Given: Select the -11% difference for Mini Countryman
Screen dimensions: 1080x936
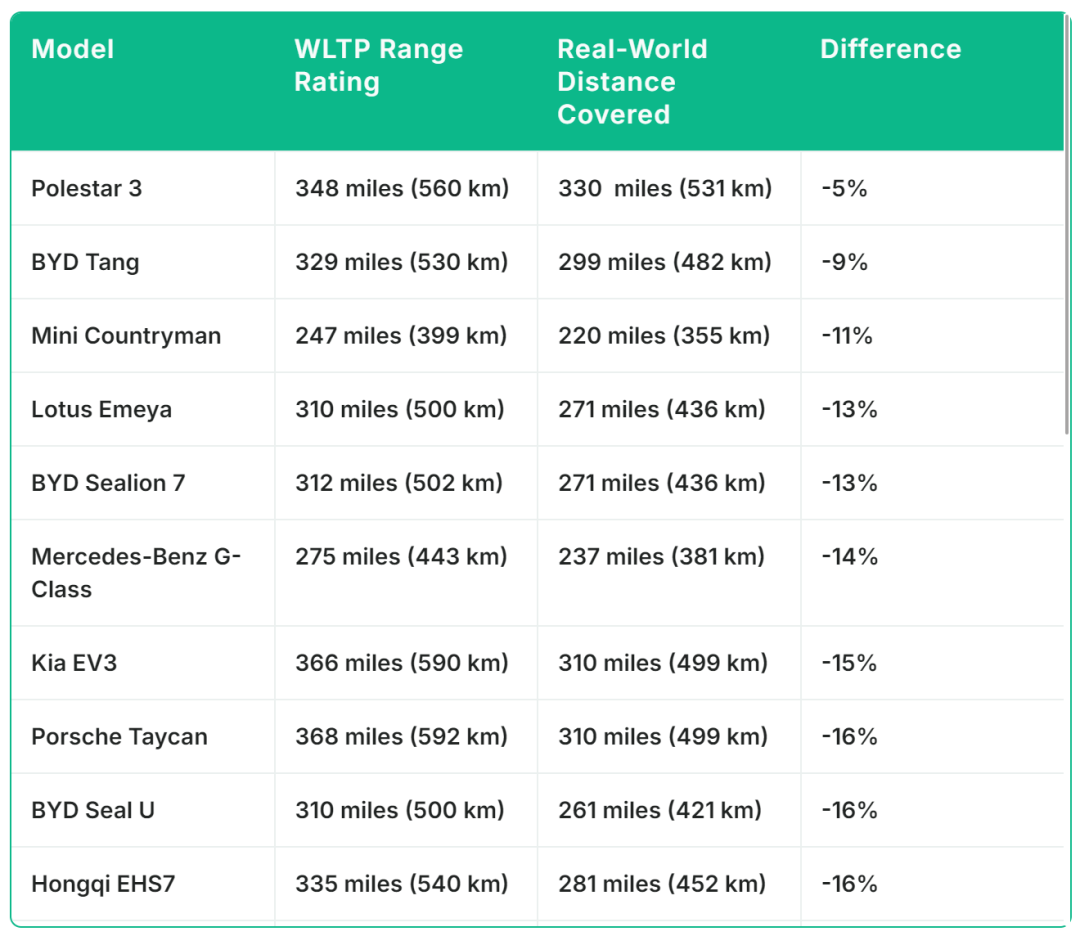Looking at the screenshot, I should 847,336.
